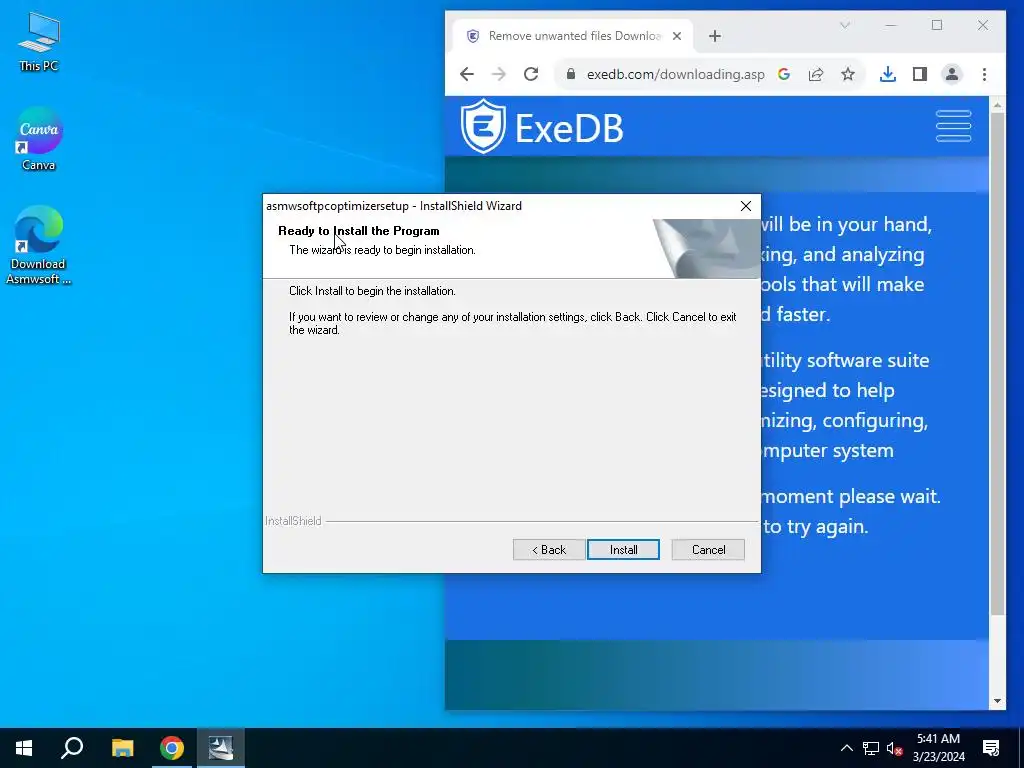Reload the exedb.com page
This screenshot has width=1024, height=768.
pyautogui.click(x=531, y=74)
